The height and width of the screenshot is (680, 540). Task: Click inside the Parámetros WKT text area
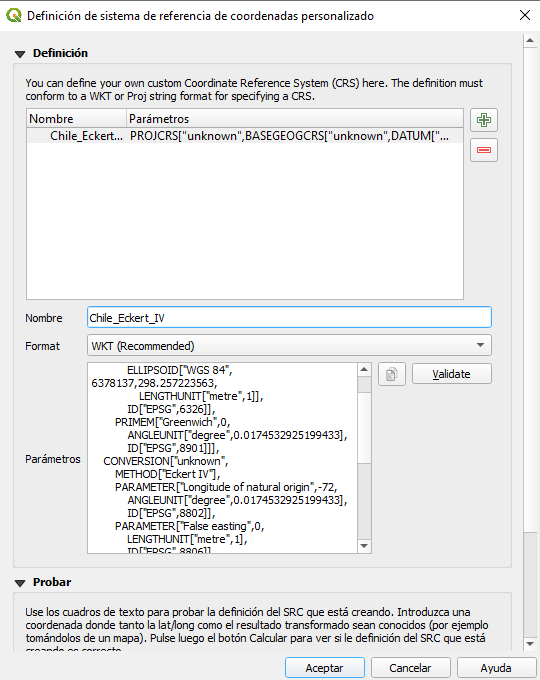[223, 458]
